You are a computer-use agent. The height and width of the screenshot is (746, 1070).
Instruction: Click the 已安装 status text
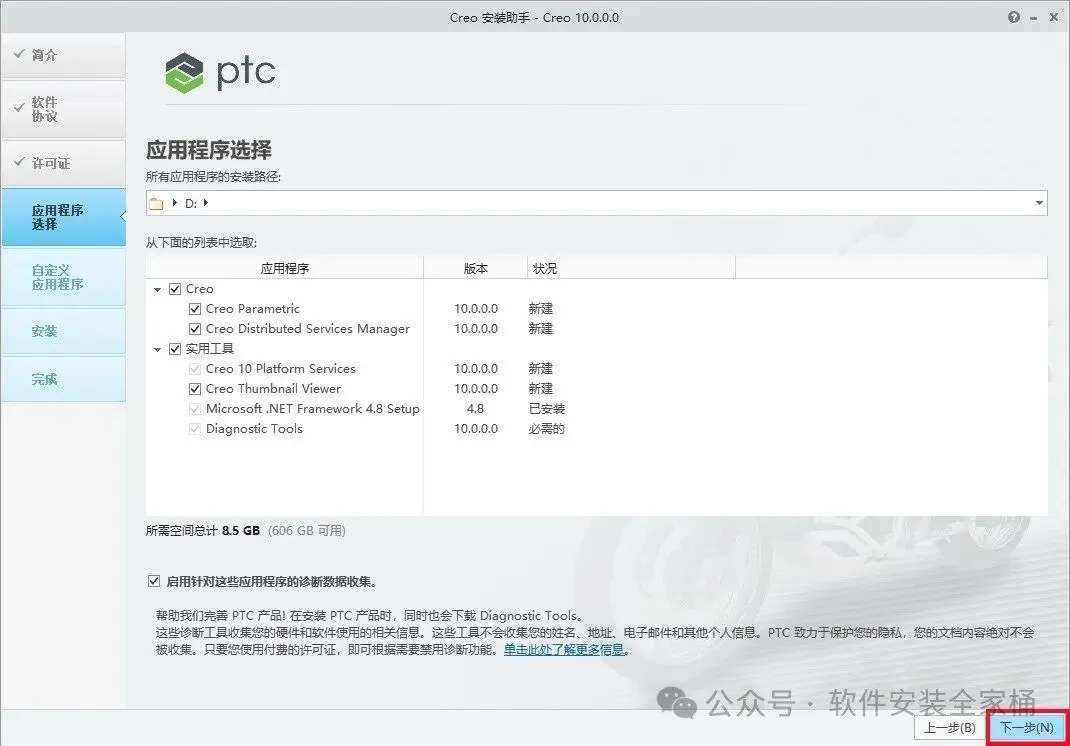(547, 409)
